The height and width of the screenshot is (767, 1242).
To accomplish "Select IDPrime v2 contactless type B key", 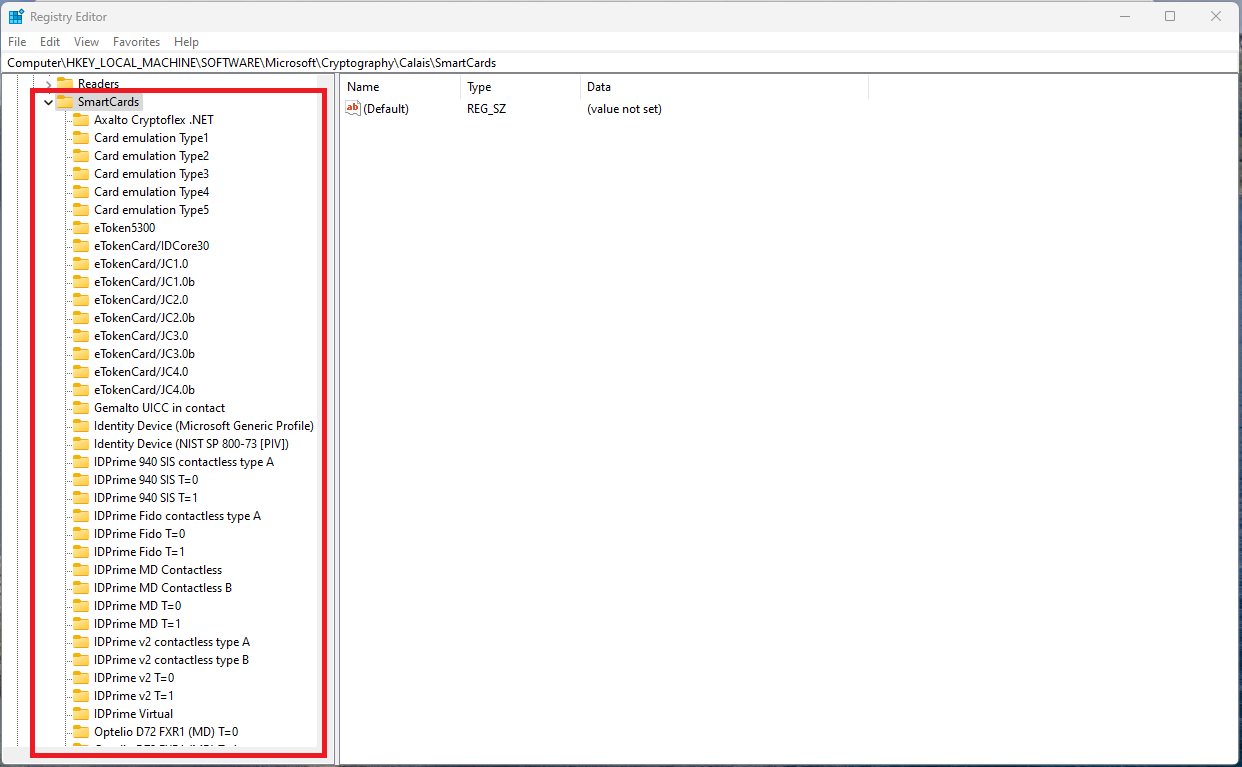I will [x=171, y=660].
